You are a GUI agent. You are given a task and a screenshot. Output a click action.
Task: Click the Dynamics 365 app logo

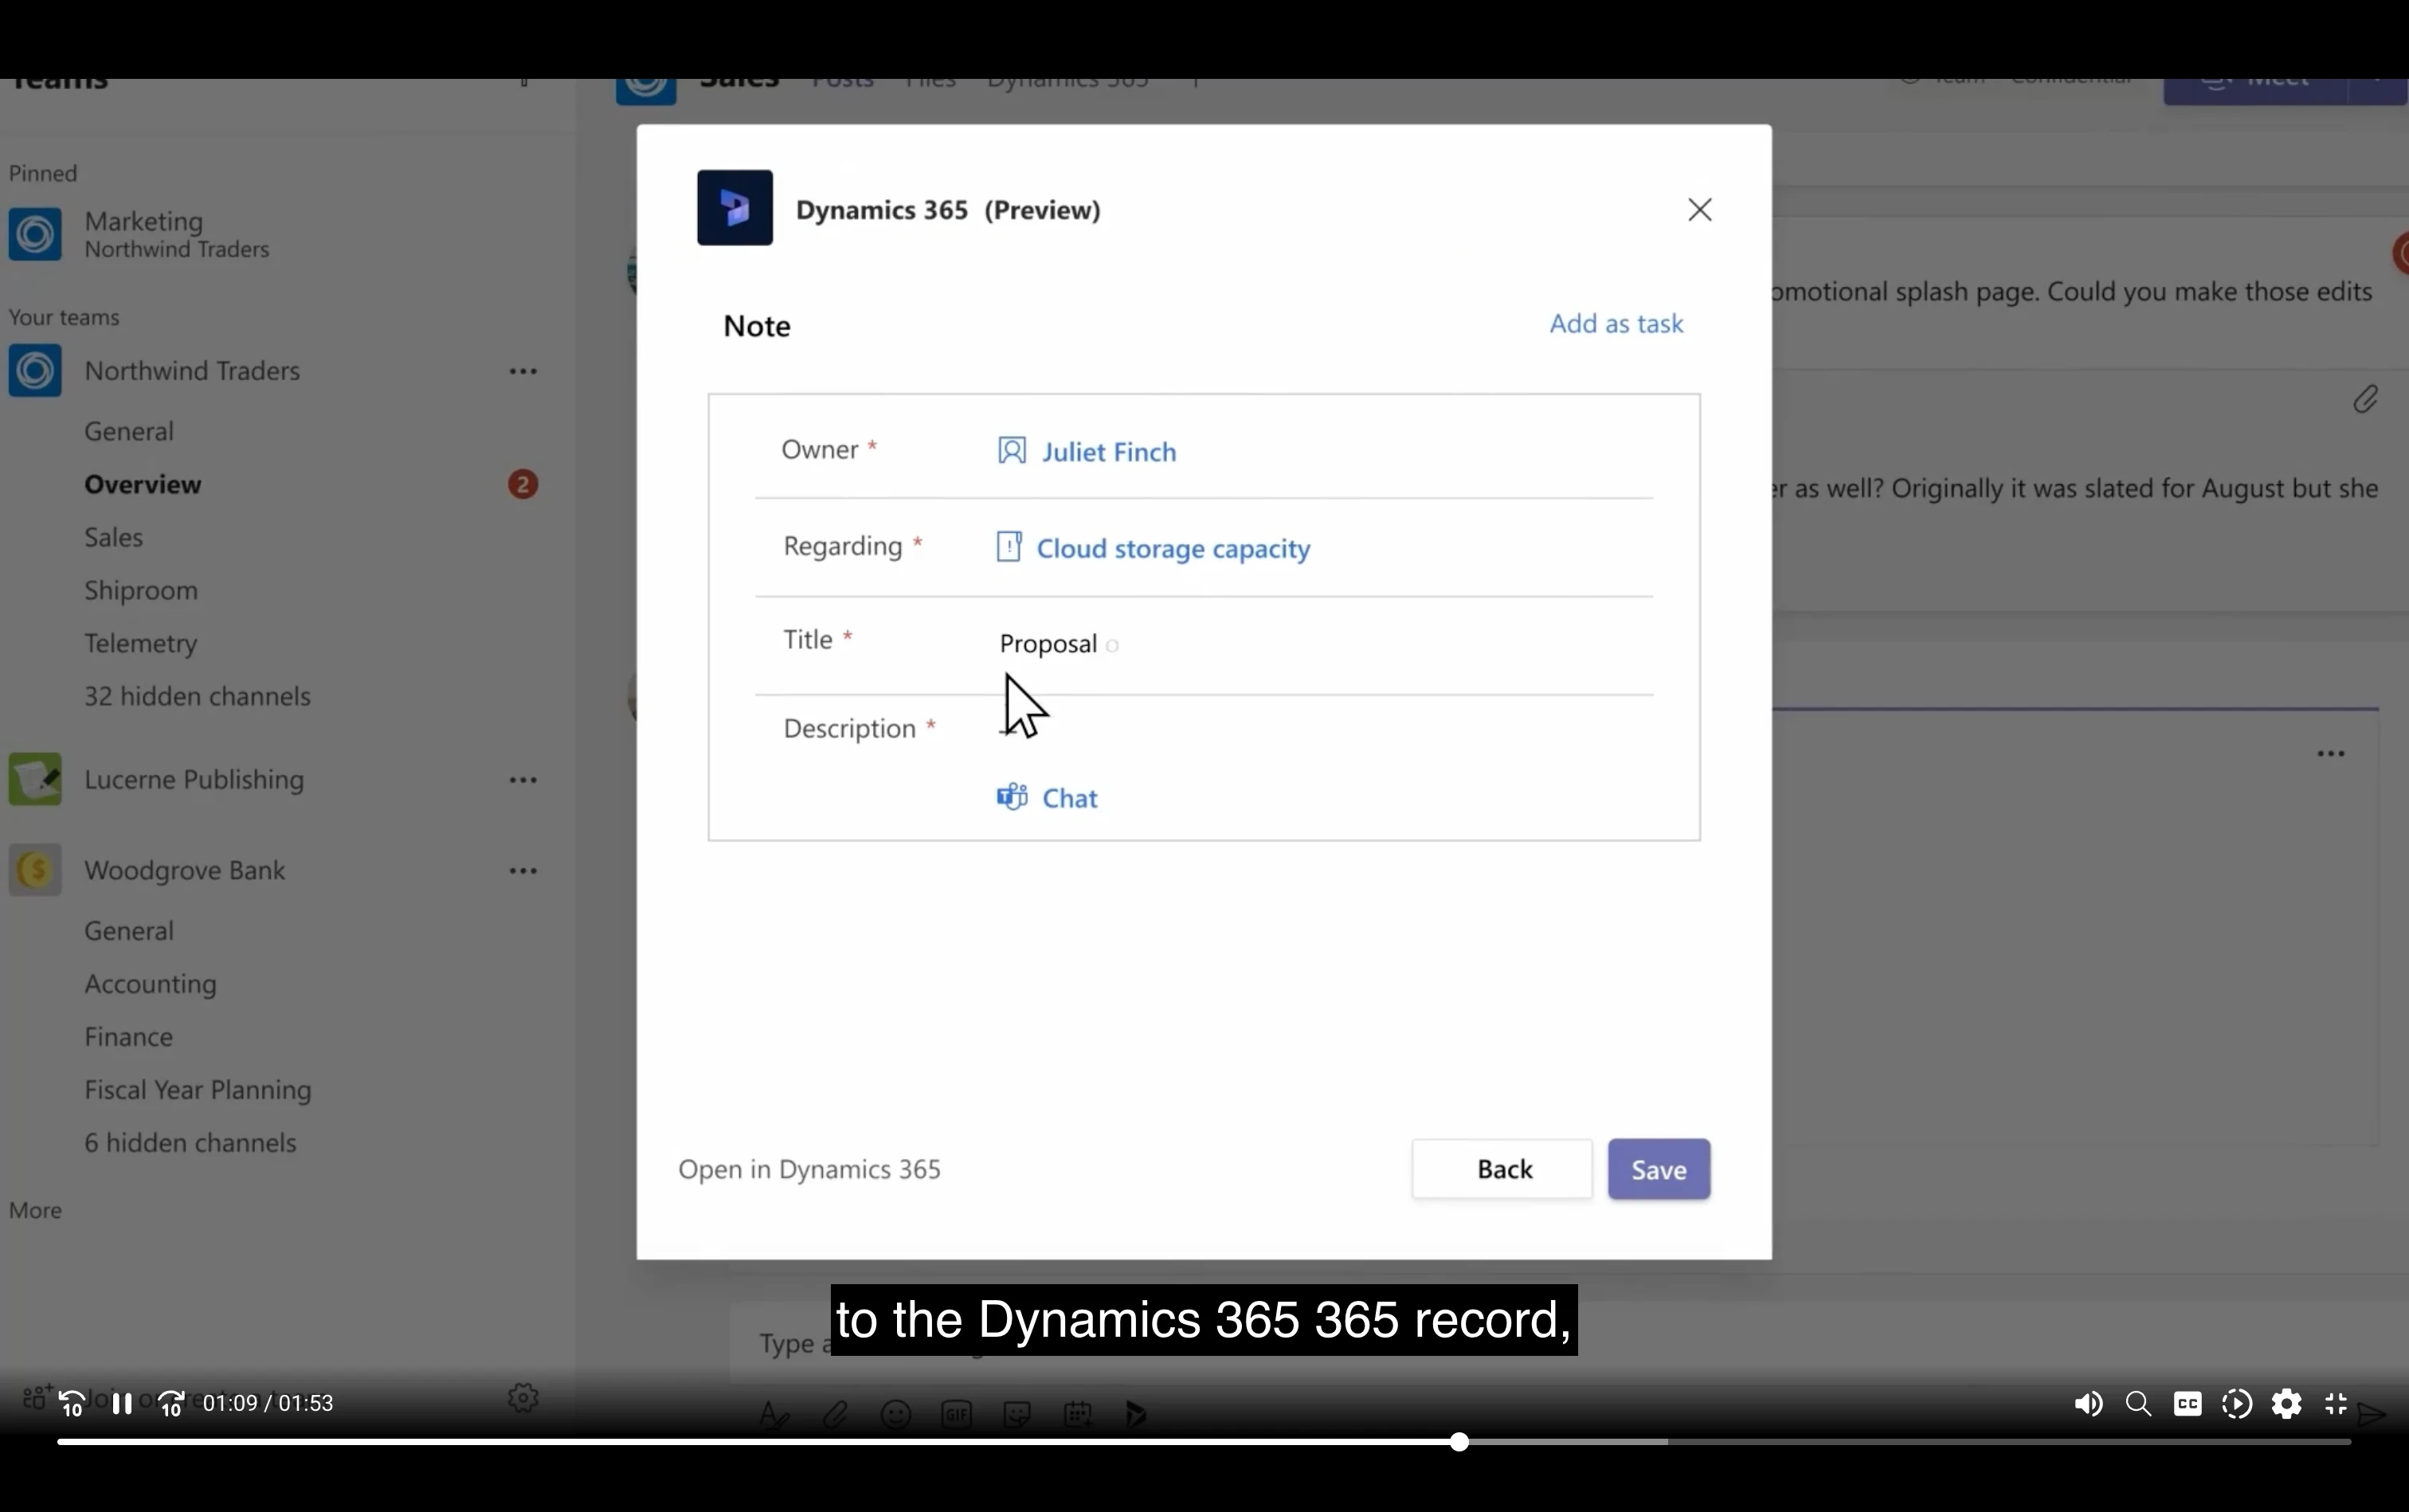tap(735, 208)
